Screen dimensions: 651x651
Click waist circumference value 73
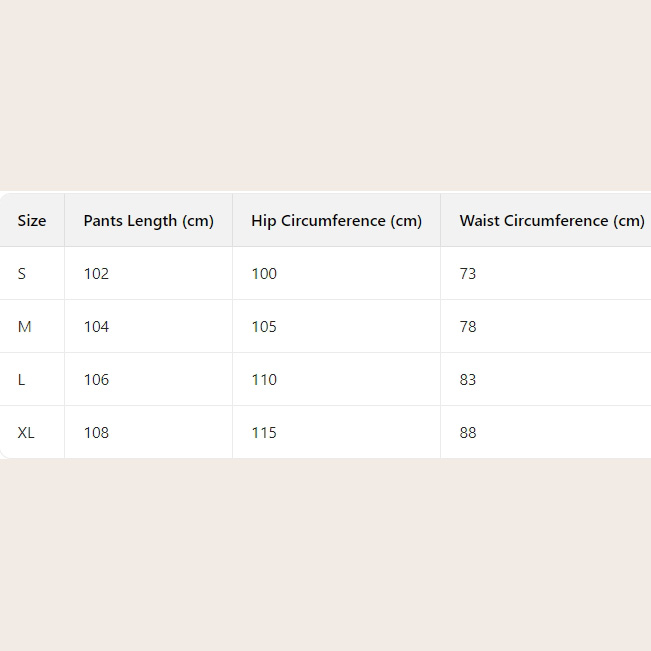coord(468,274)
